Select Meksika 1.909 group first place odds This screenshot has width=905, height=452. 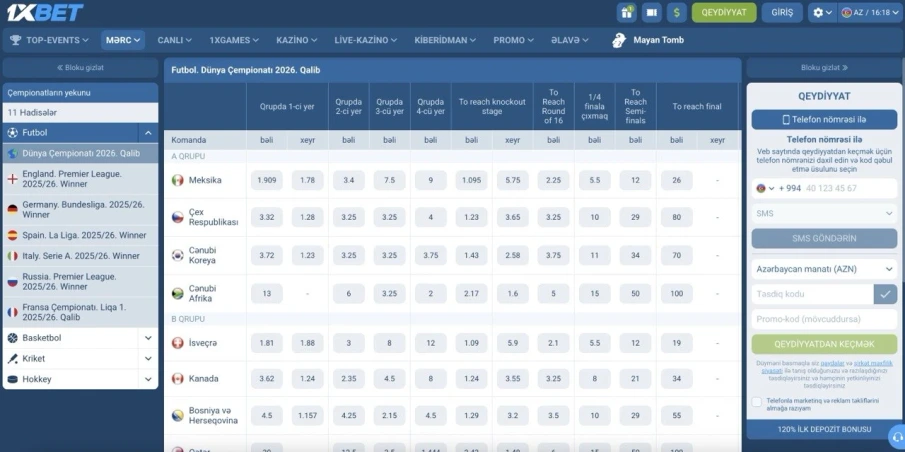click(x=267, y=181)
